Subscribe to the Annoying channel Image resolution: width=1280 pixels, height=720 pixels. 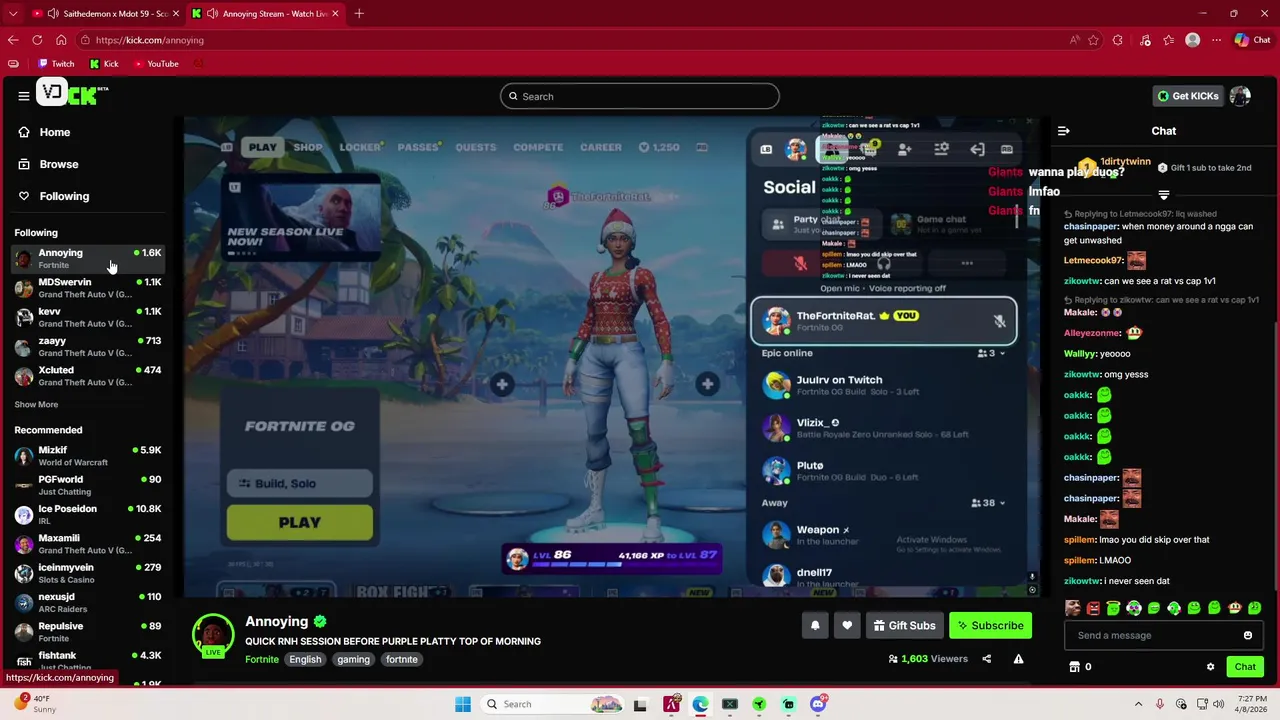tap(990, 626)
